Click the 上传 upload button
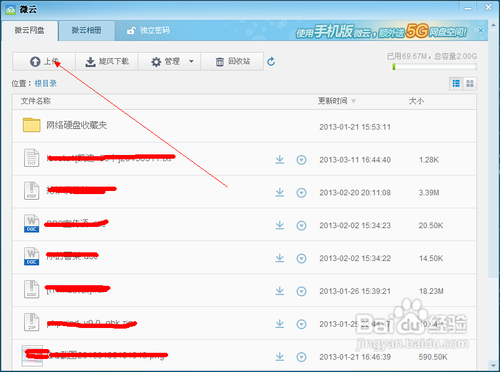500x372 pixels. (44, 61)
